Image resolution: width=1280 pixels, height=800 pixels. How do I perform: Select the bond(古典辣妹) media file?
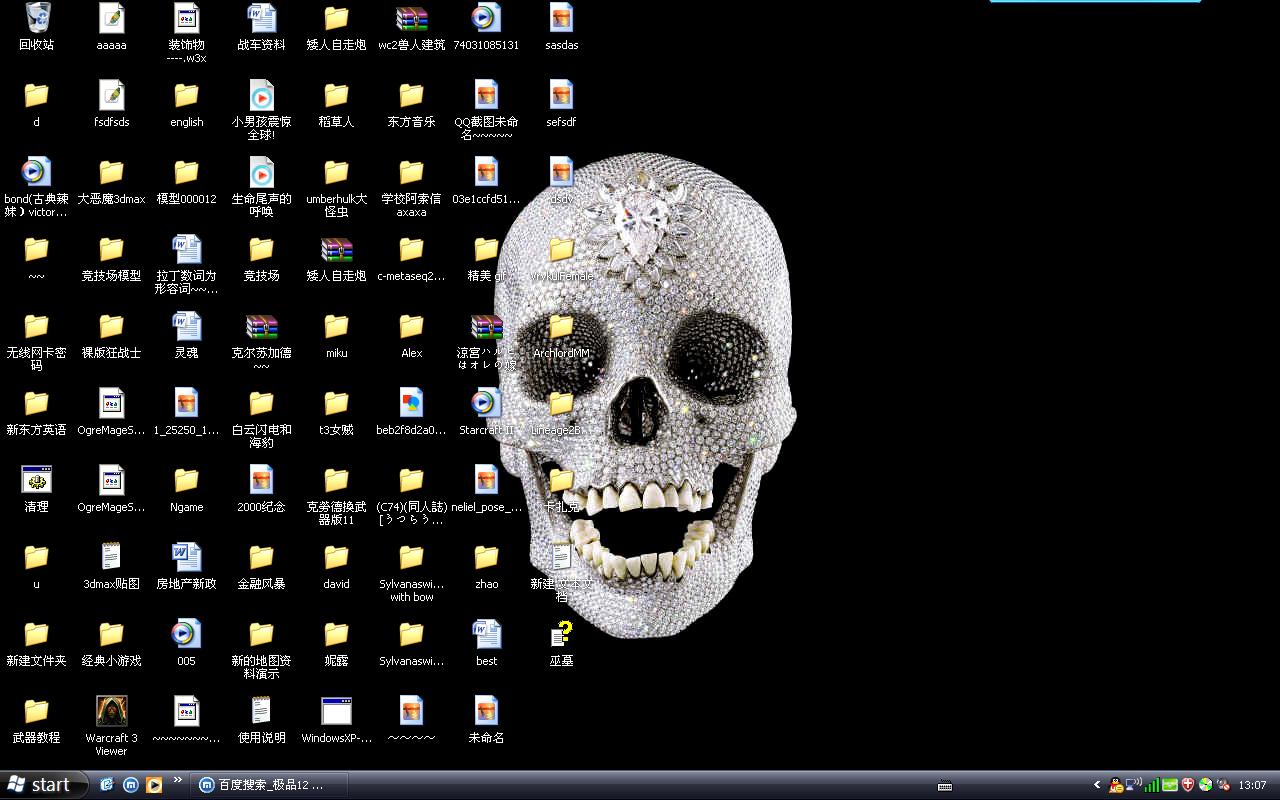click(x=37, y=172)
